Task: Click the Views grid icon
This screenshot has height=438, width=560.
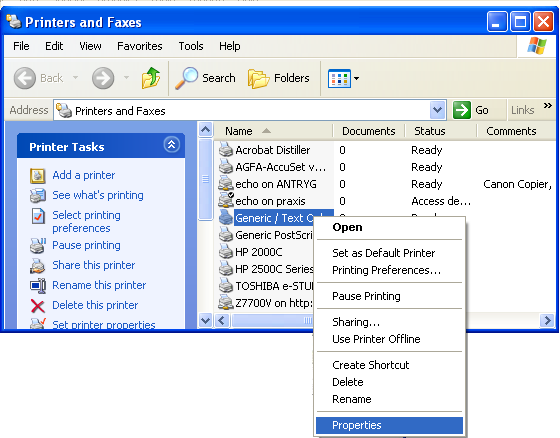Action: coord(339,78)
